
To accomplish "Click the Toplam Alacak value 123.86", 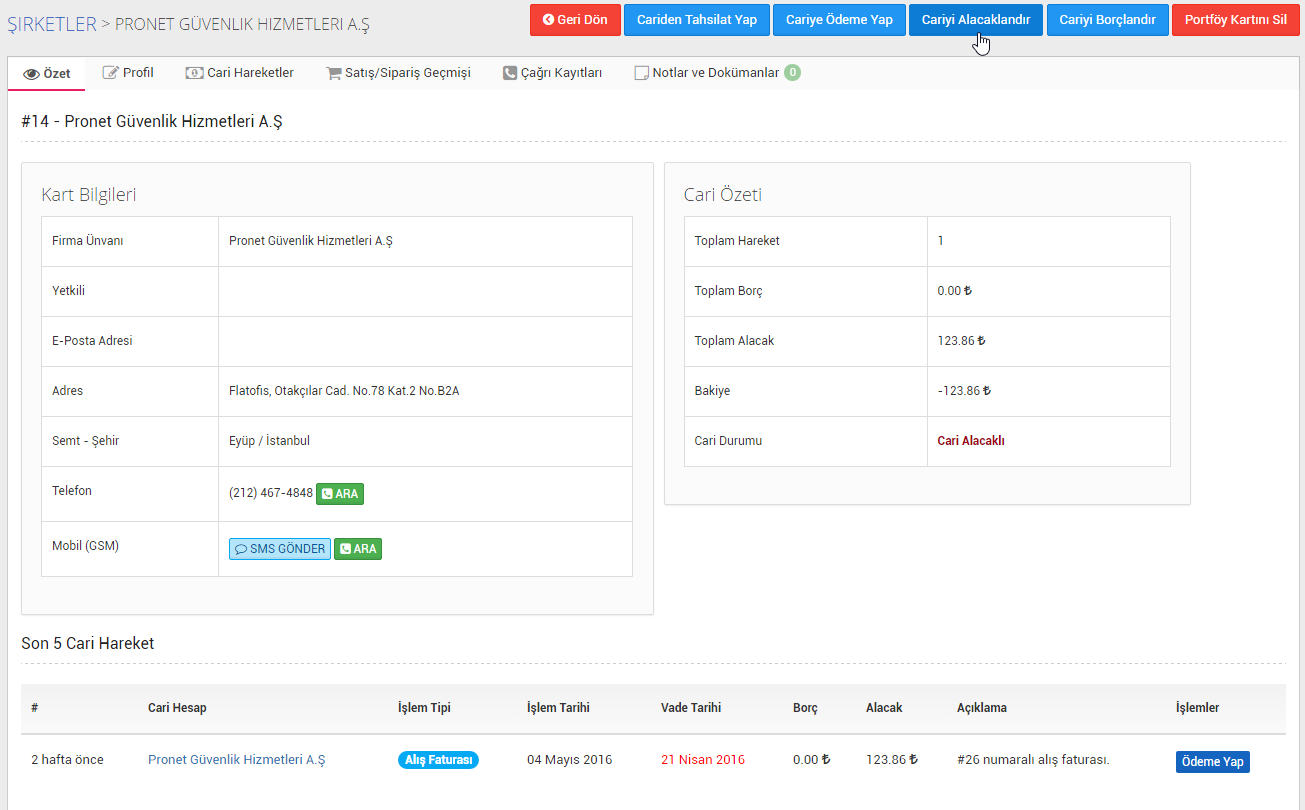I will [x=961, y=341].
